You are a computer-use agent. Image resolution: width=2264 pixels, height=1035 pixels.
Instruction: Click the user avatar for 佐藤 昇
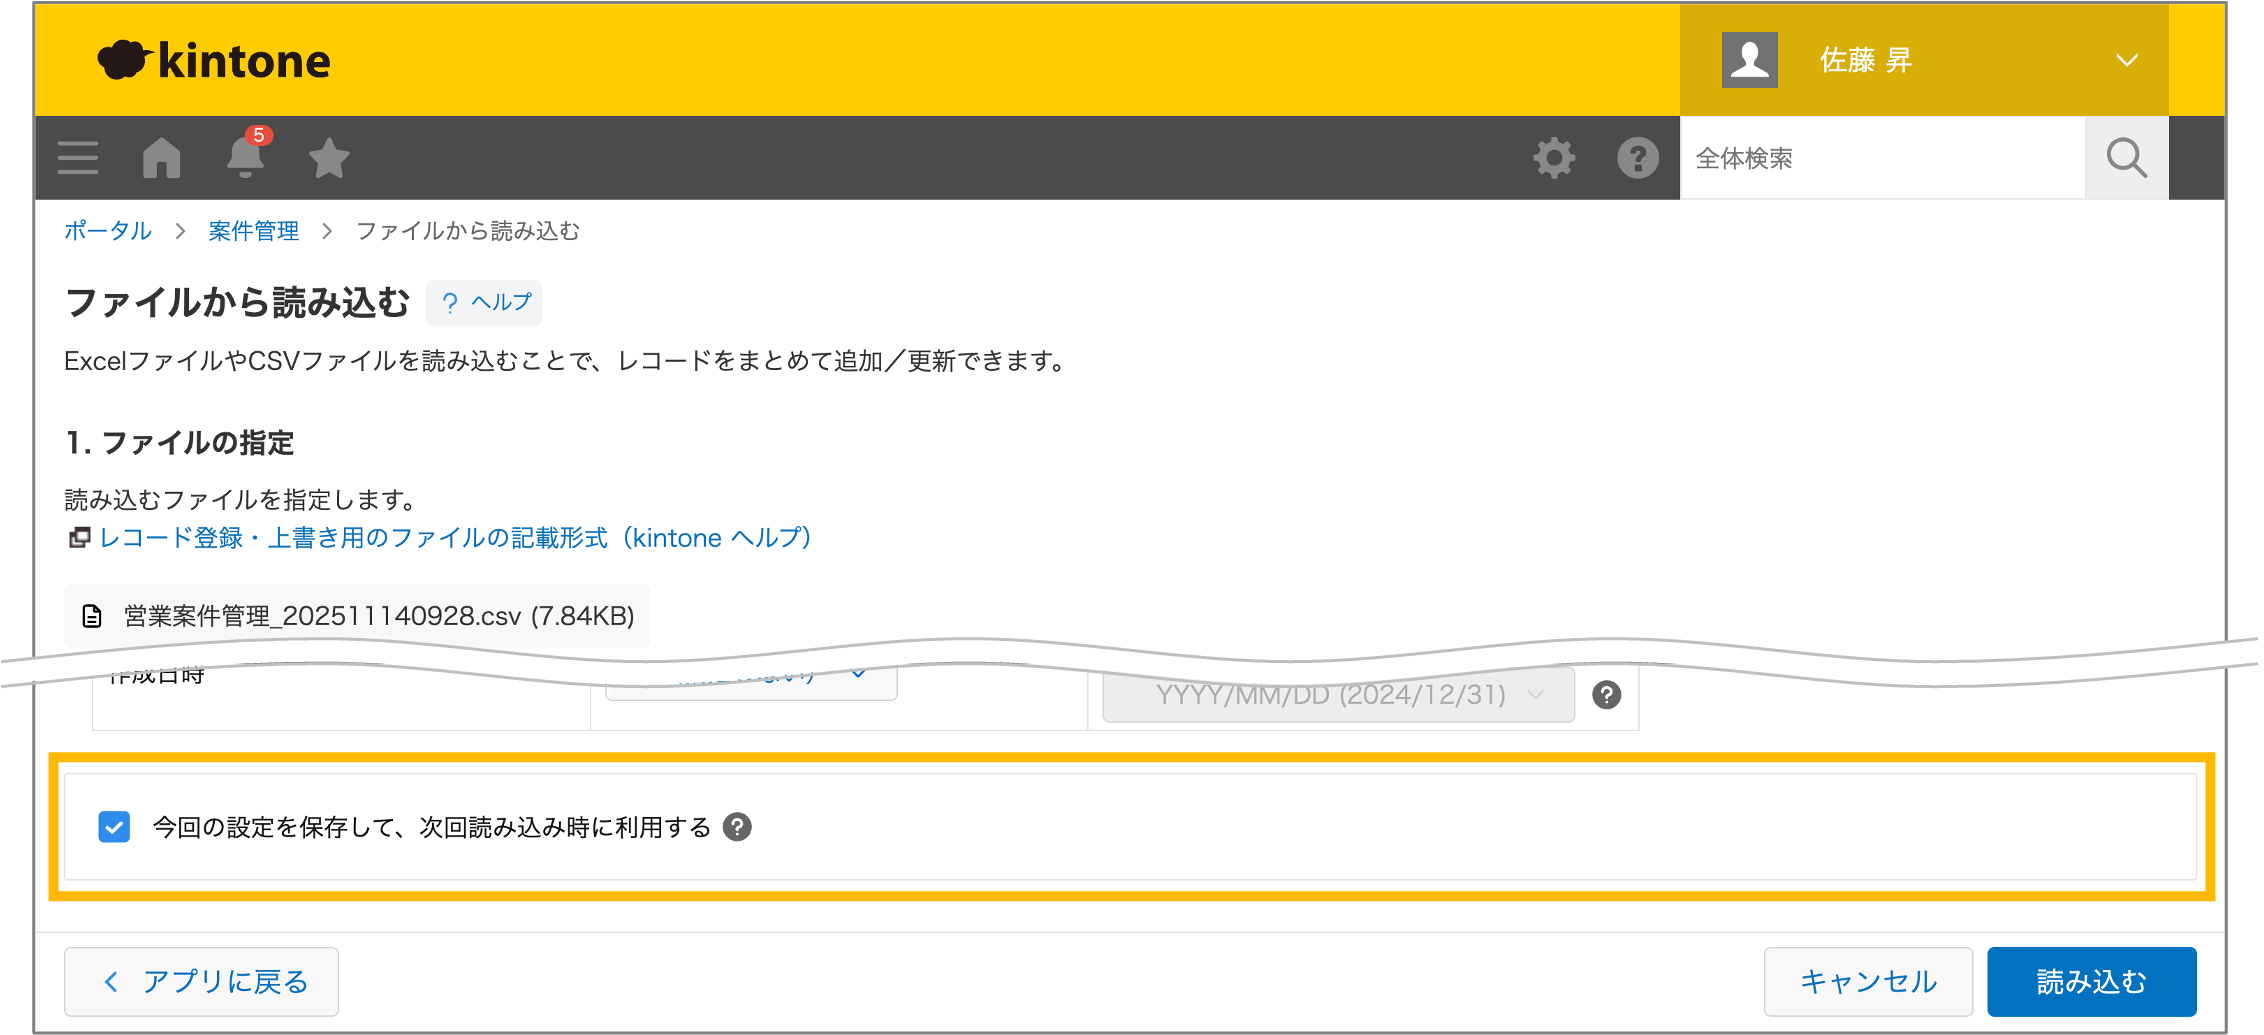[1749, 60]
